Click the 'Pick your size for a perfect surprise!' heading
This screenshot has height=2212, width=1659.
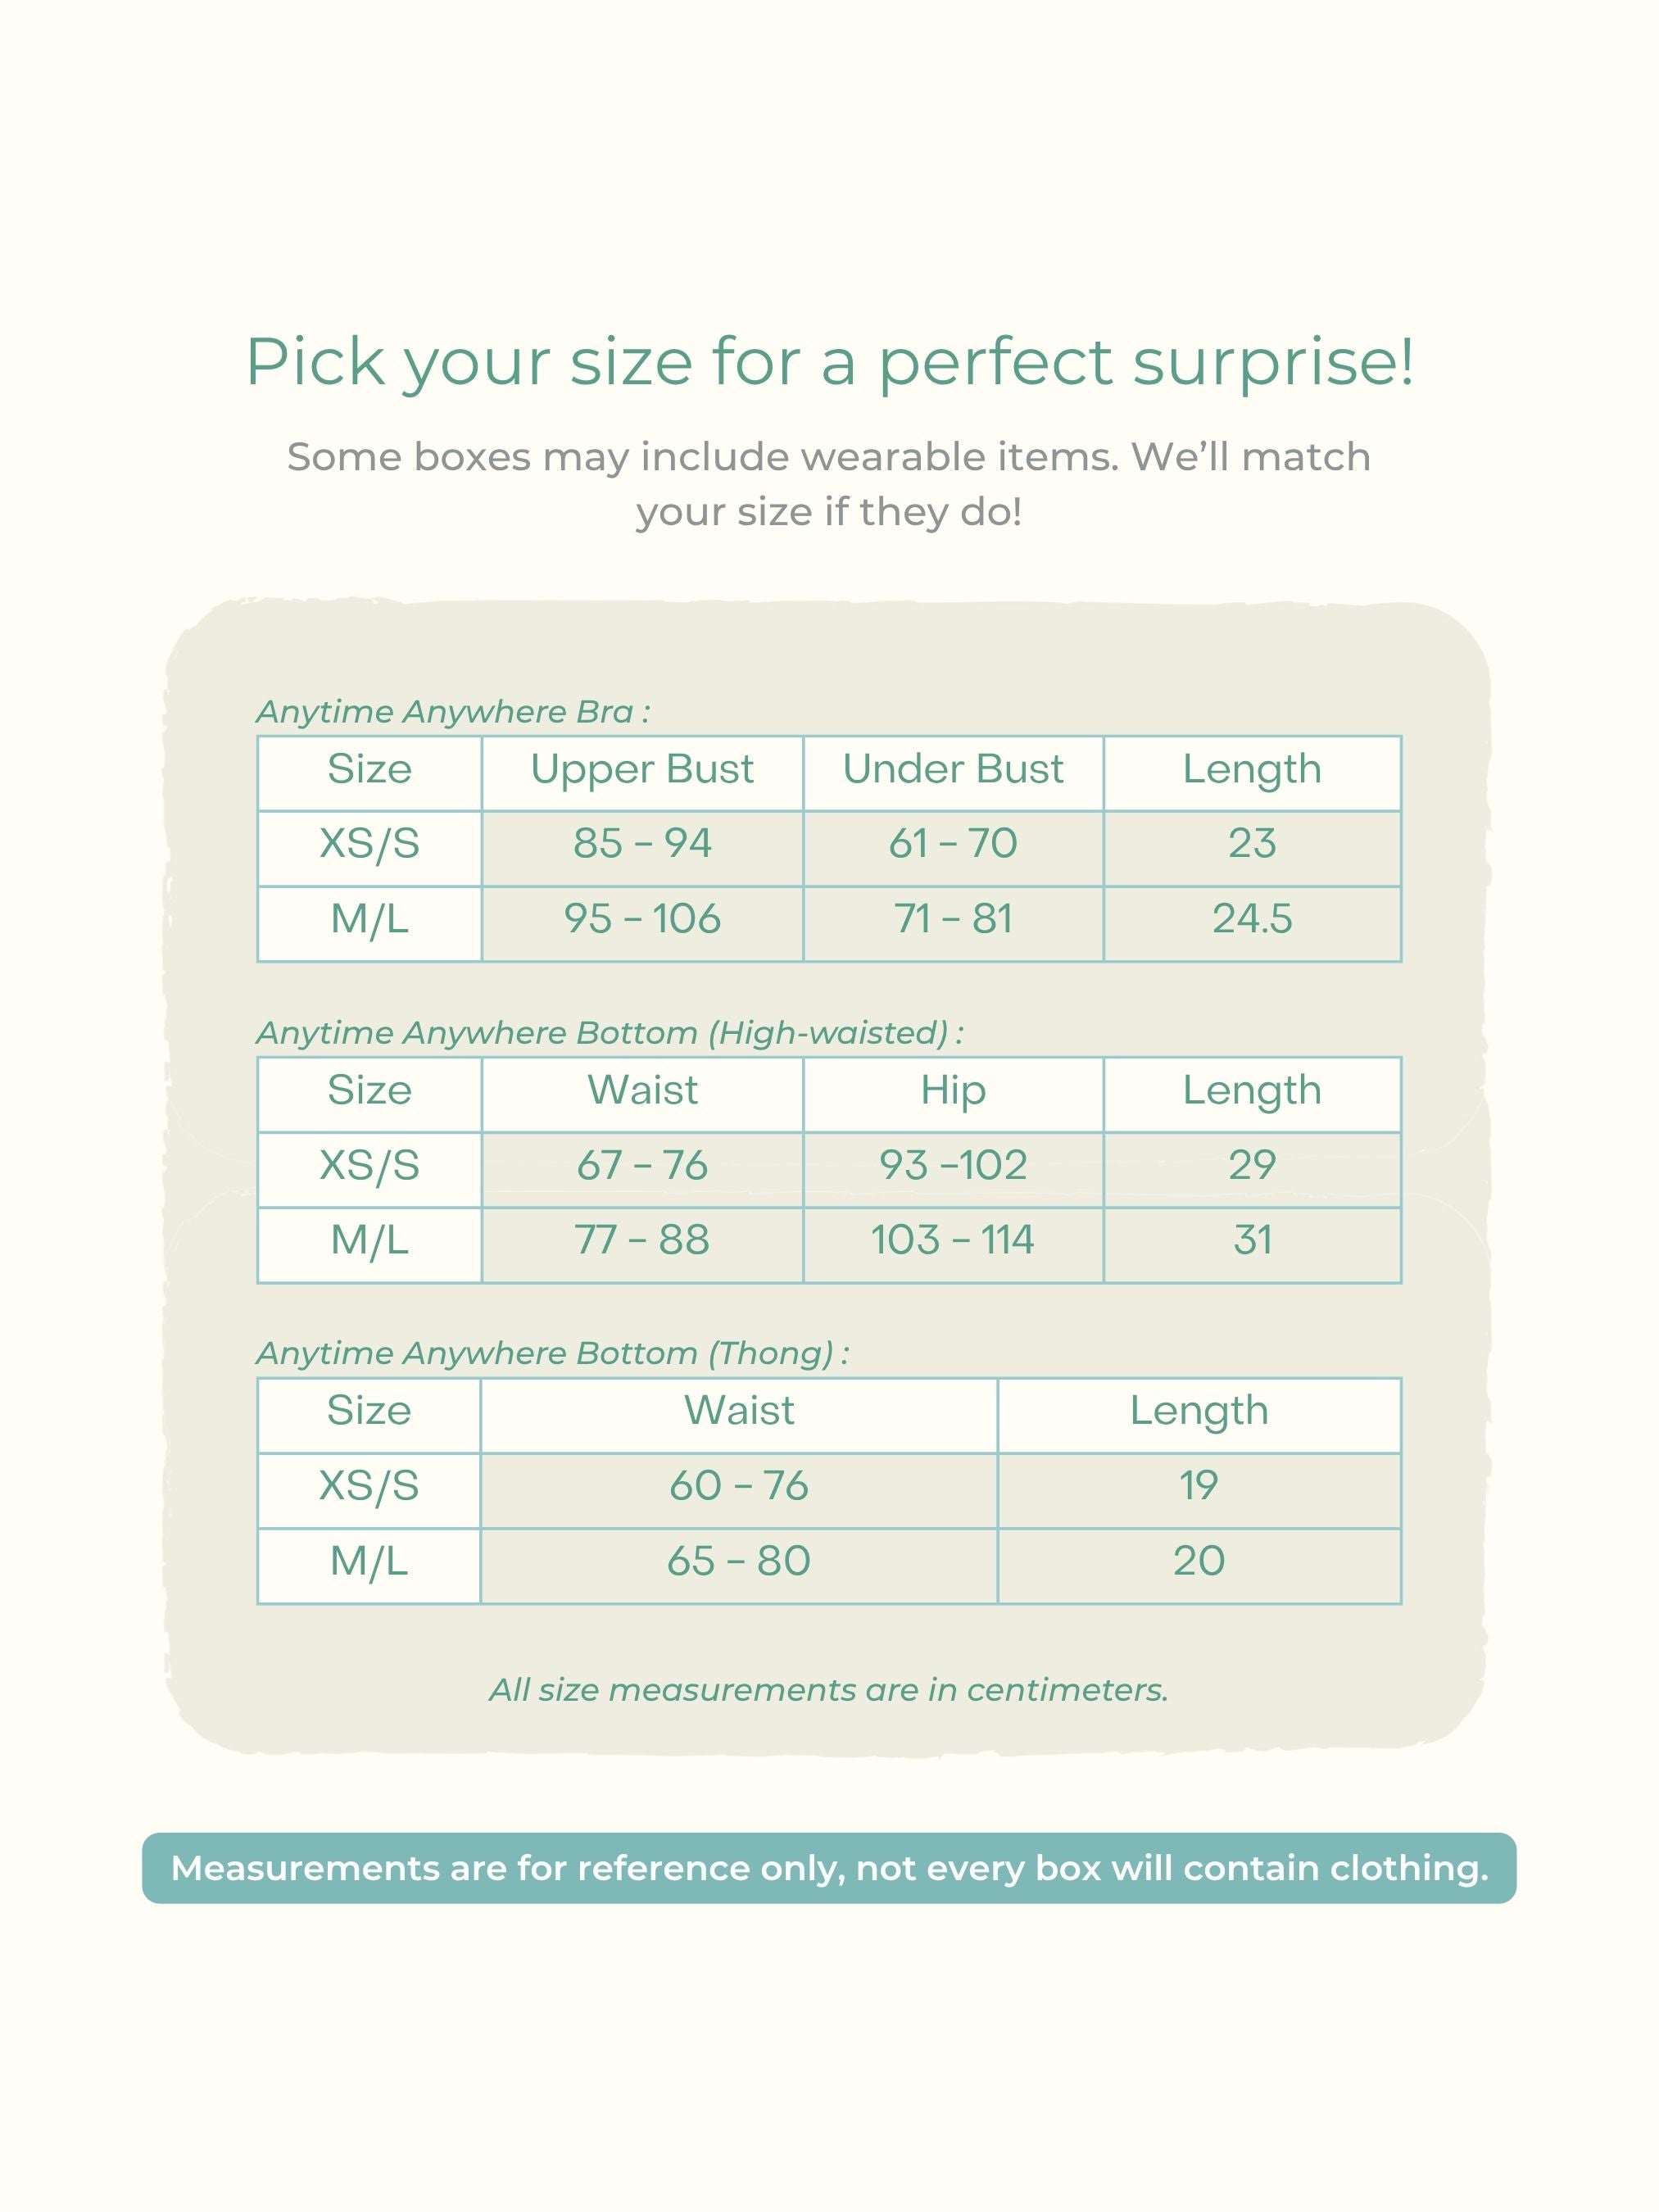tap(829, 361)
